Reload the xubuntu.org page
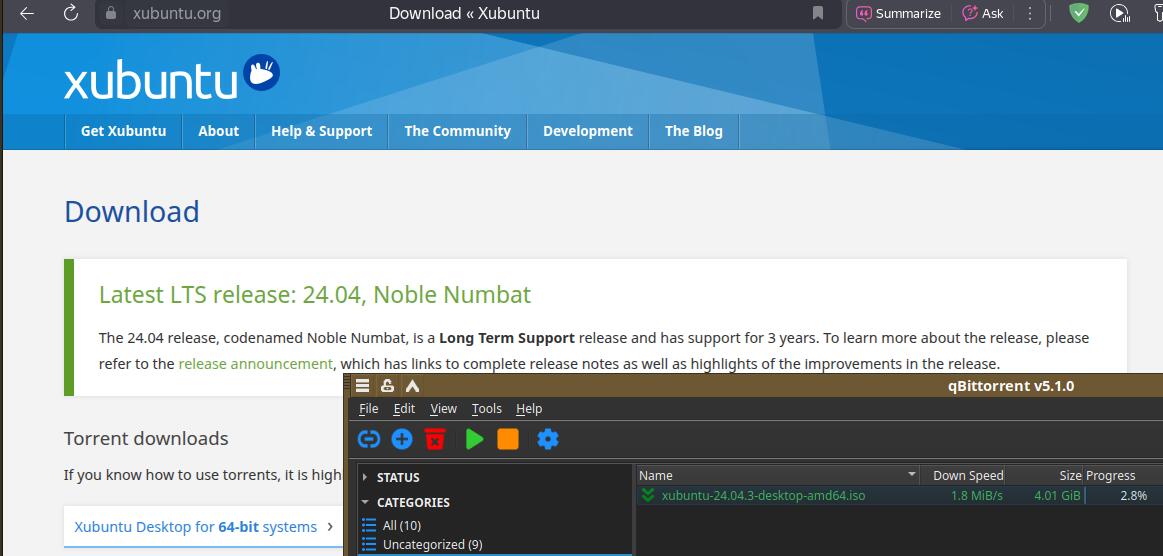The height and width of the screenshot is (556, 1163). pyautogui.click(x=70, y=13)
